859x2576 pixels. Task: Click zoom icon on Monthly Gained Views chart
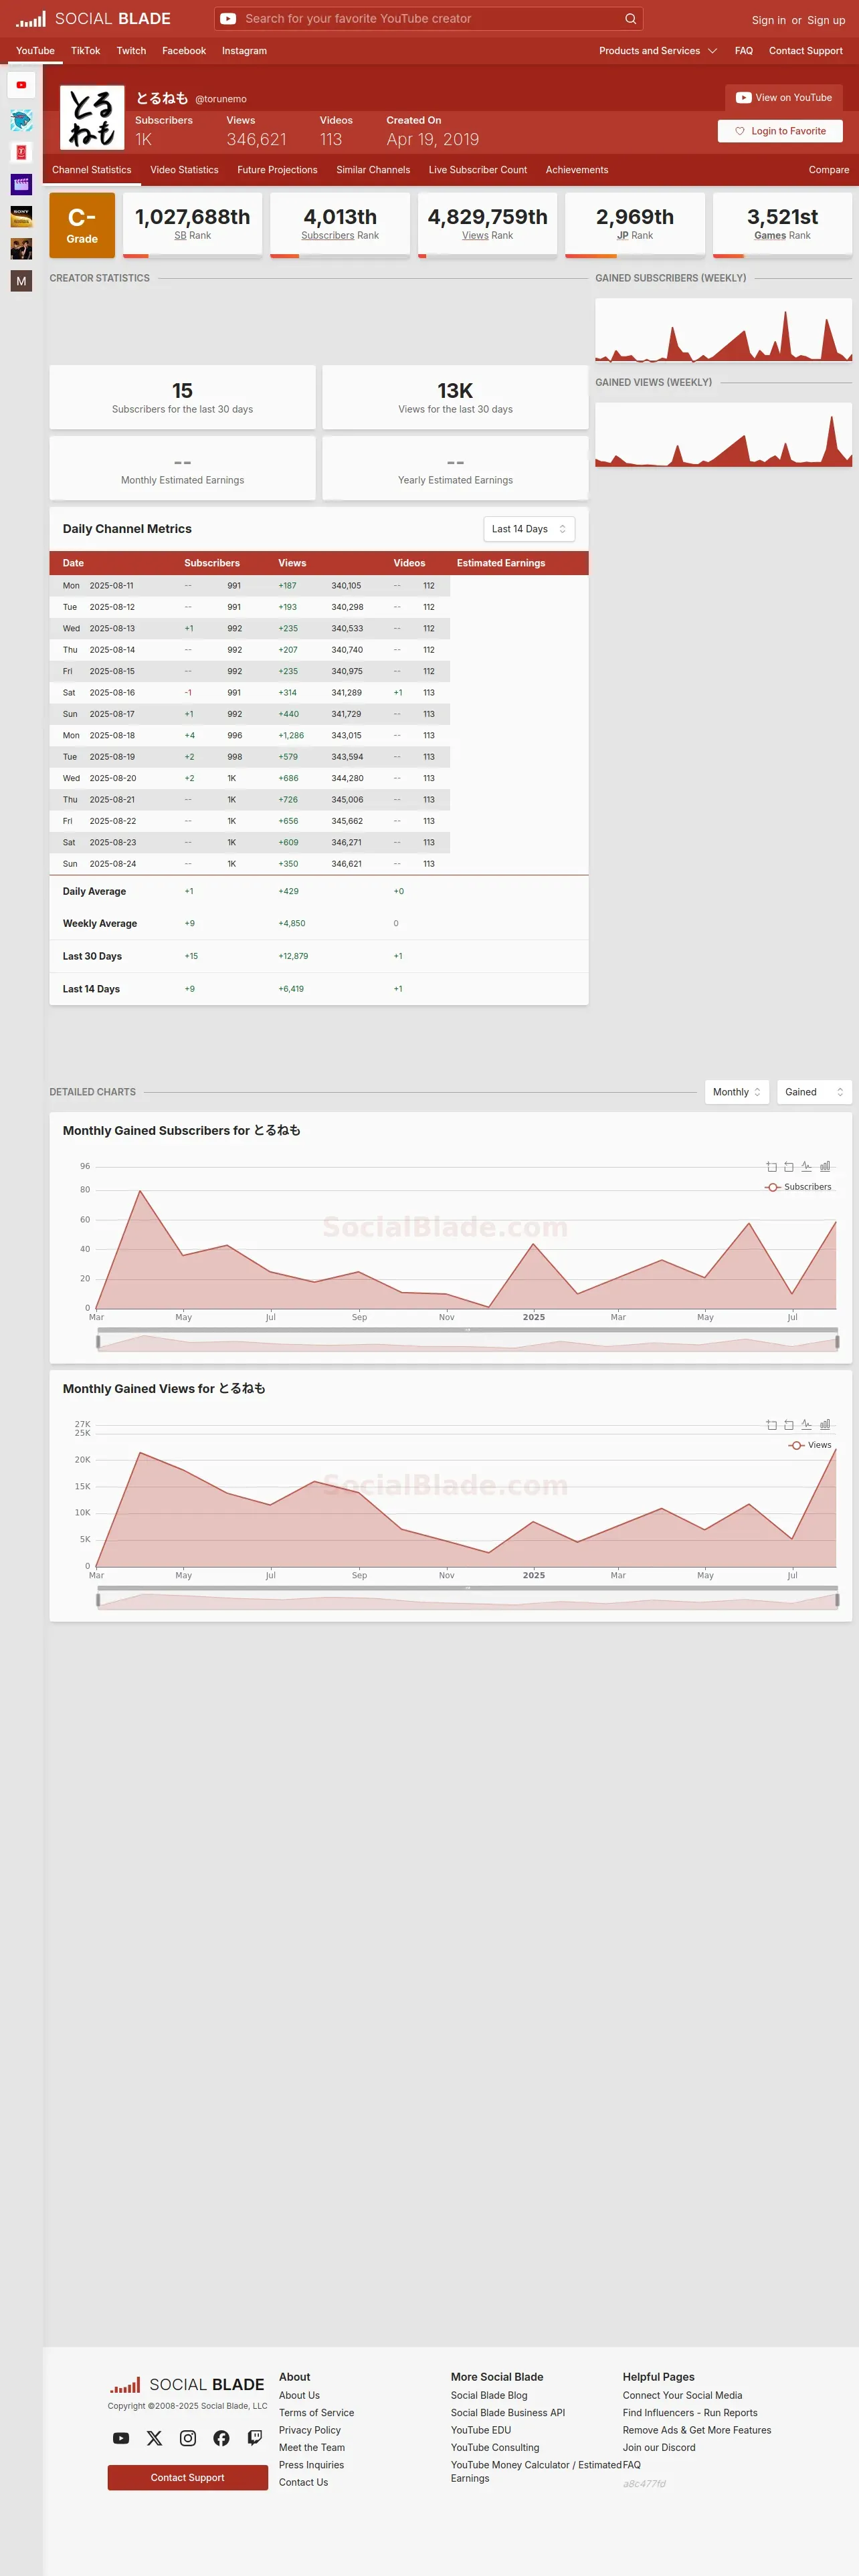click(x=771, y=1424)
